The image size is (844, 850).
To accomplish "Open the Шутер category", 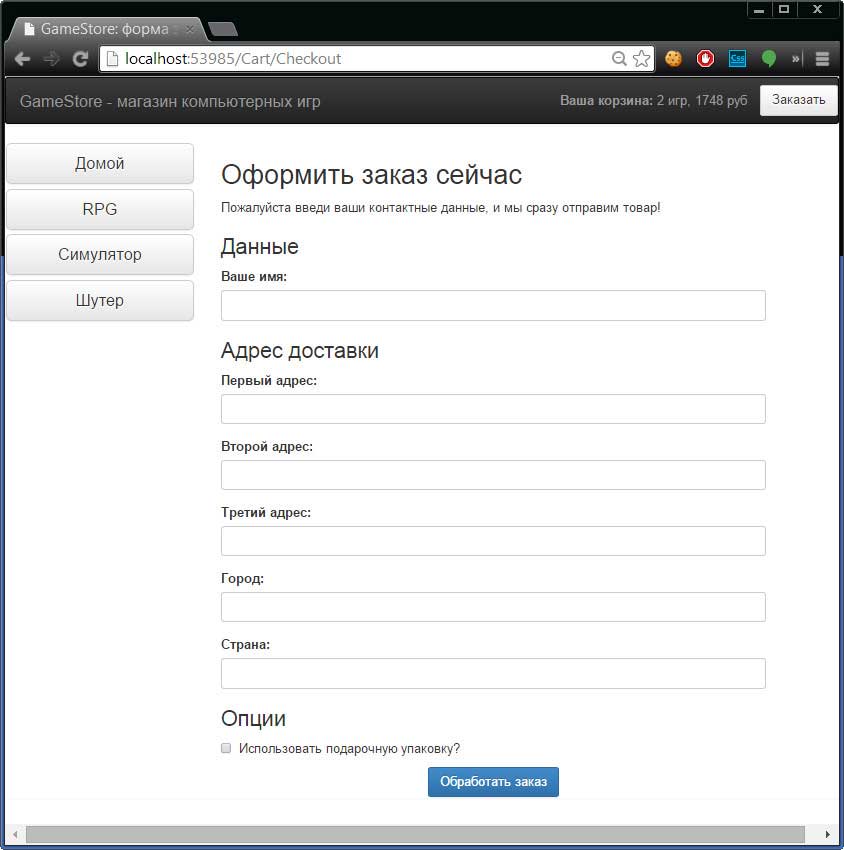I will (x=100, y=300).
